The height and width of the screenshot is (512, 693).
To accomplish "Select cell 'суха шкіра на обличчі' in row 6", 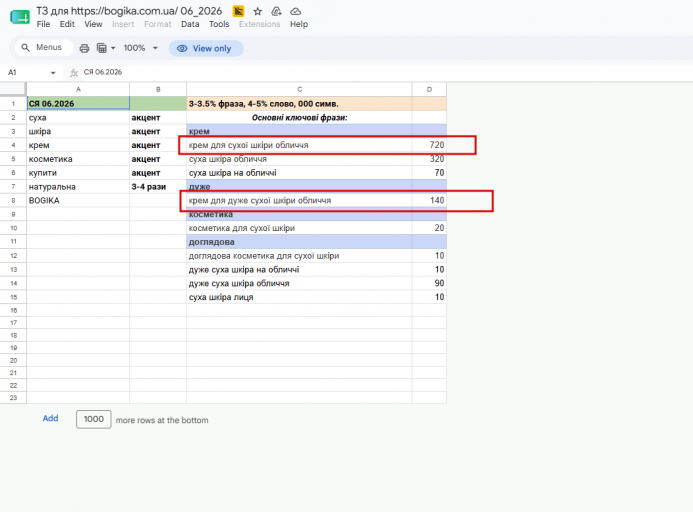I will tap(299, 173).
